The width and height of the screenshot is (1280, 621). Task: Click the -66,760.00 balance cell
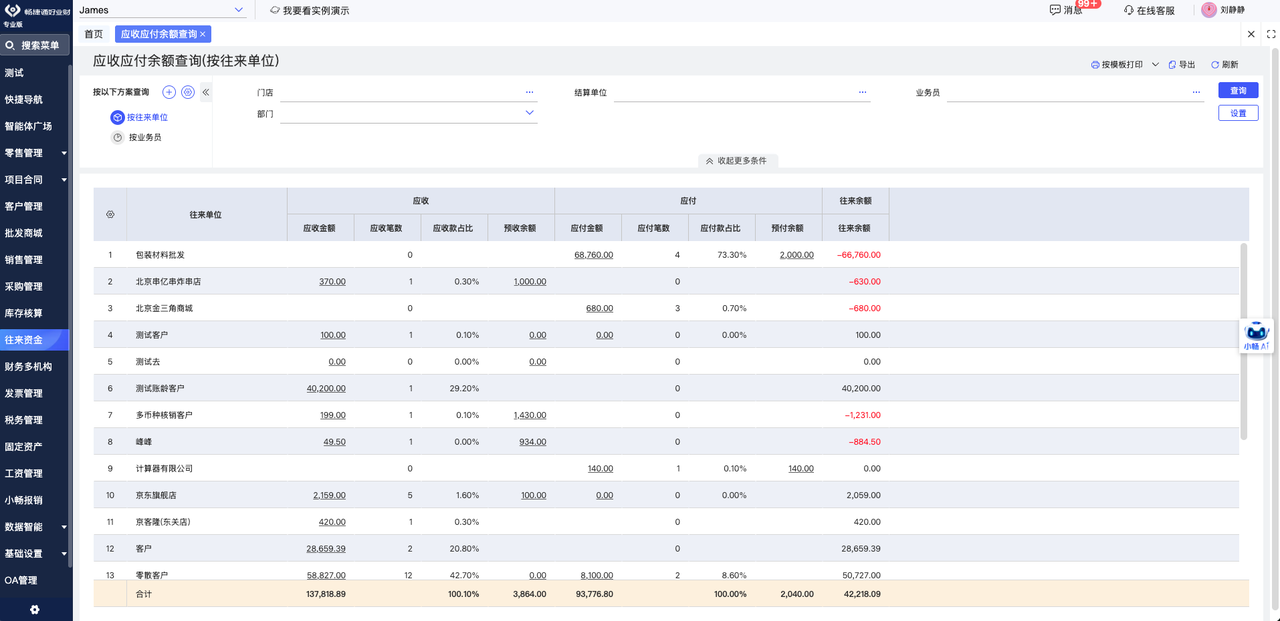pyautogui.click(x=858, y=255)
